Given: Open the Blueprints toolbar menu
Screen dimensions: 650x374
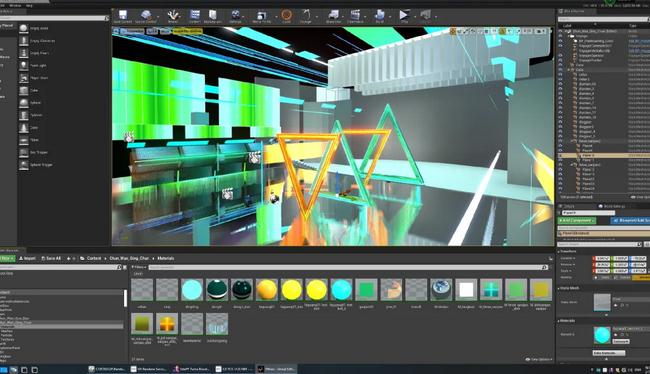Looking at the screenshot, I should (x=333, y=16).
